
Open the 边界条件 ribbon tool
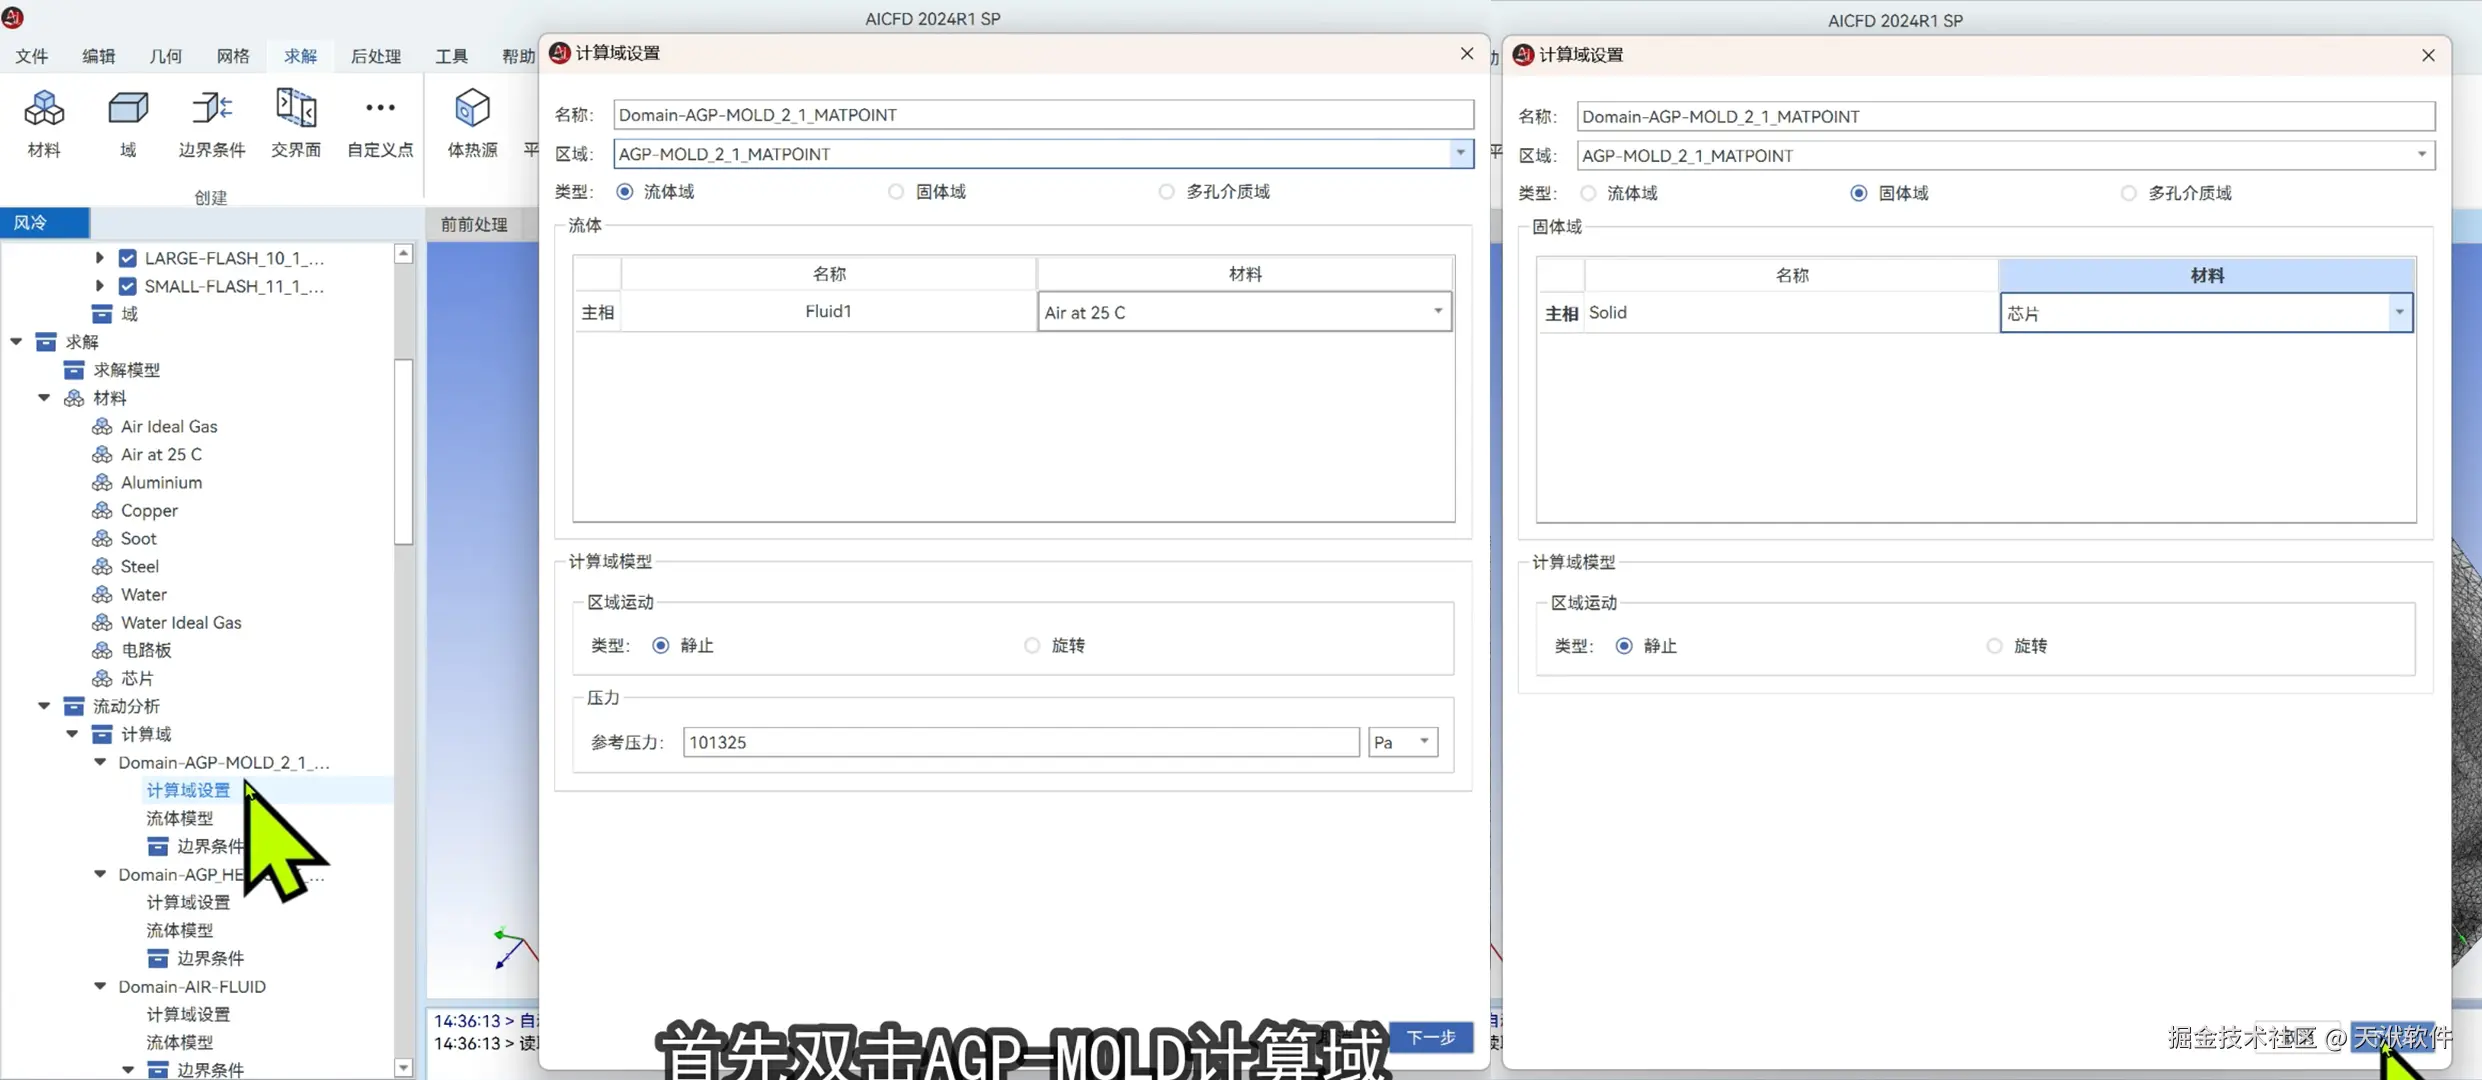click(x=211, y=109)
